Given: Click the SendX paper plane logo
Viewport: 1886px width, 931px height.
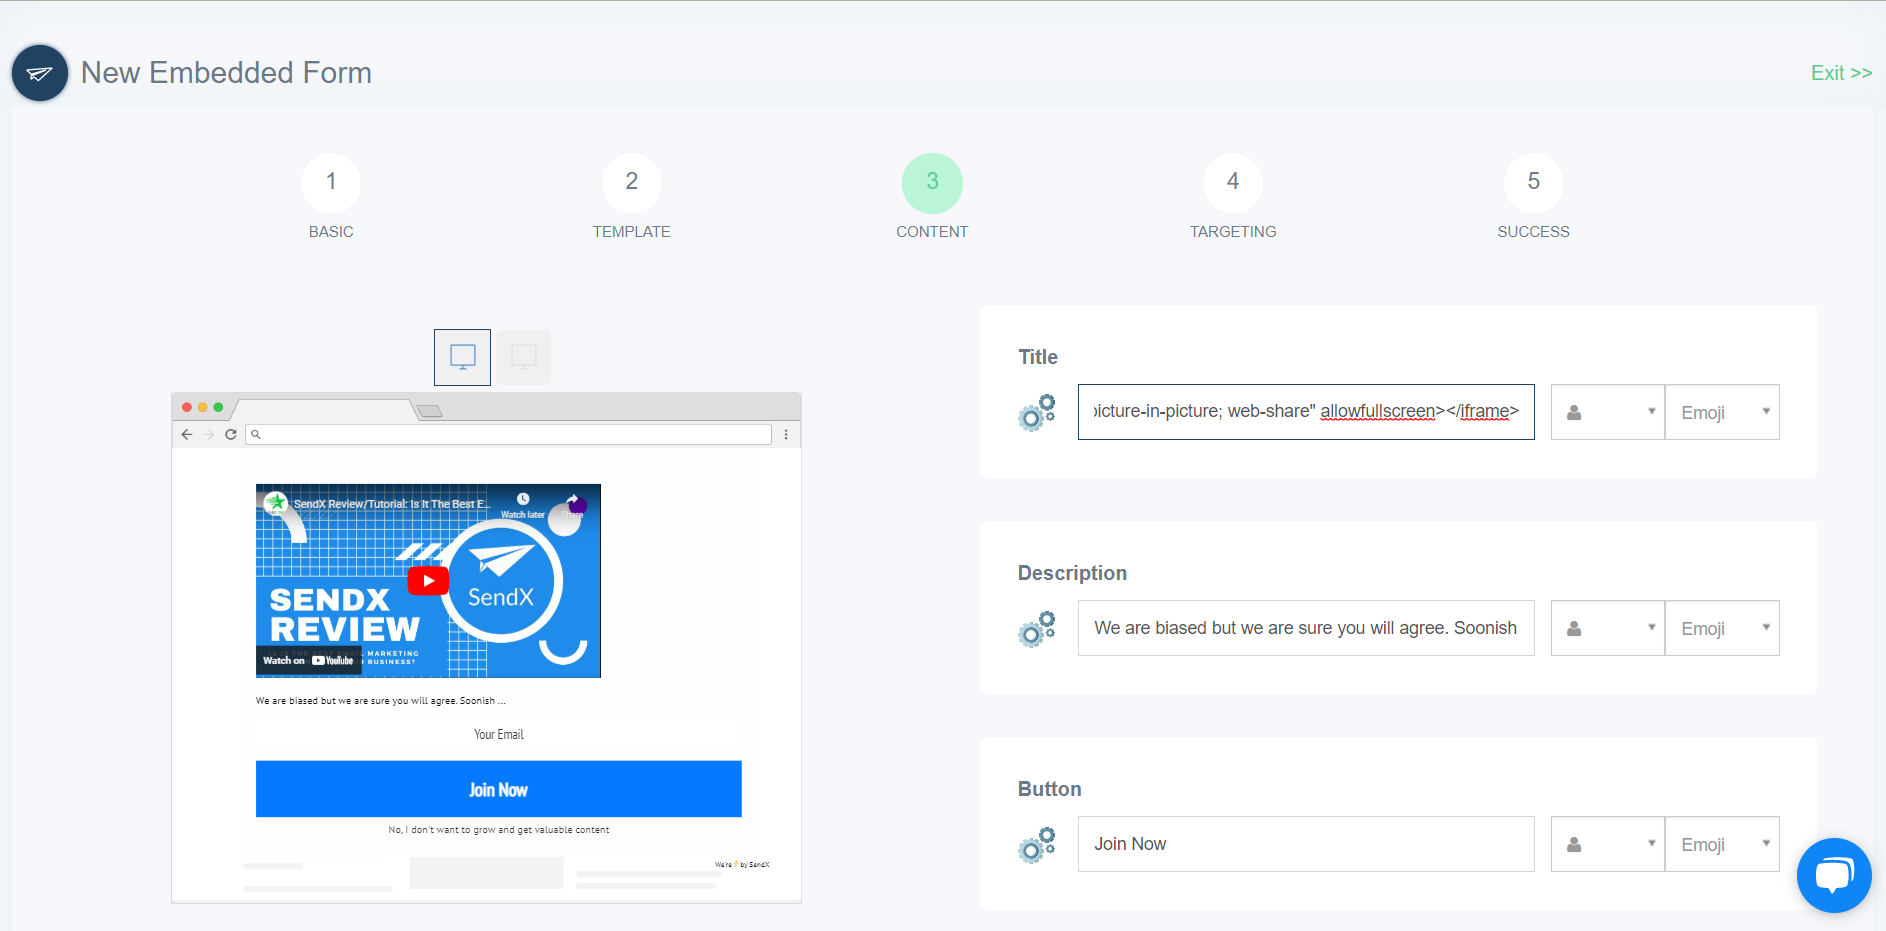Looking at the screenshot, I should [x=40, y=73].
